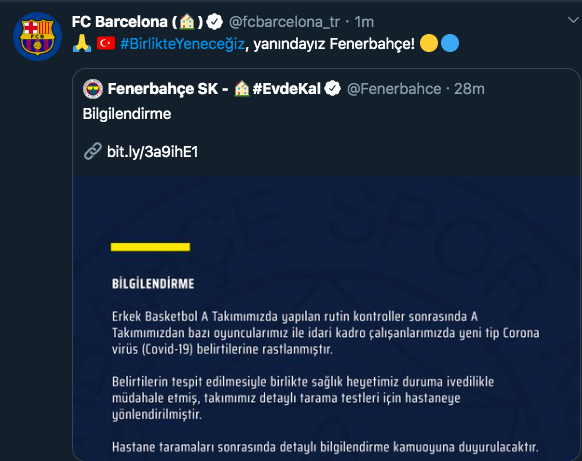This screenshot has width=582, height=461.
Task: Click the yellow circle emoji
Action: [429, 43]
